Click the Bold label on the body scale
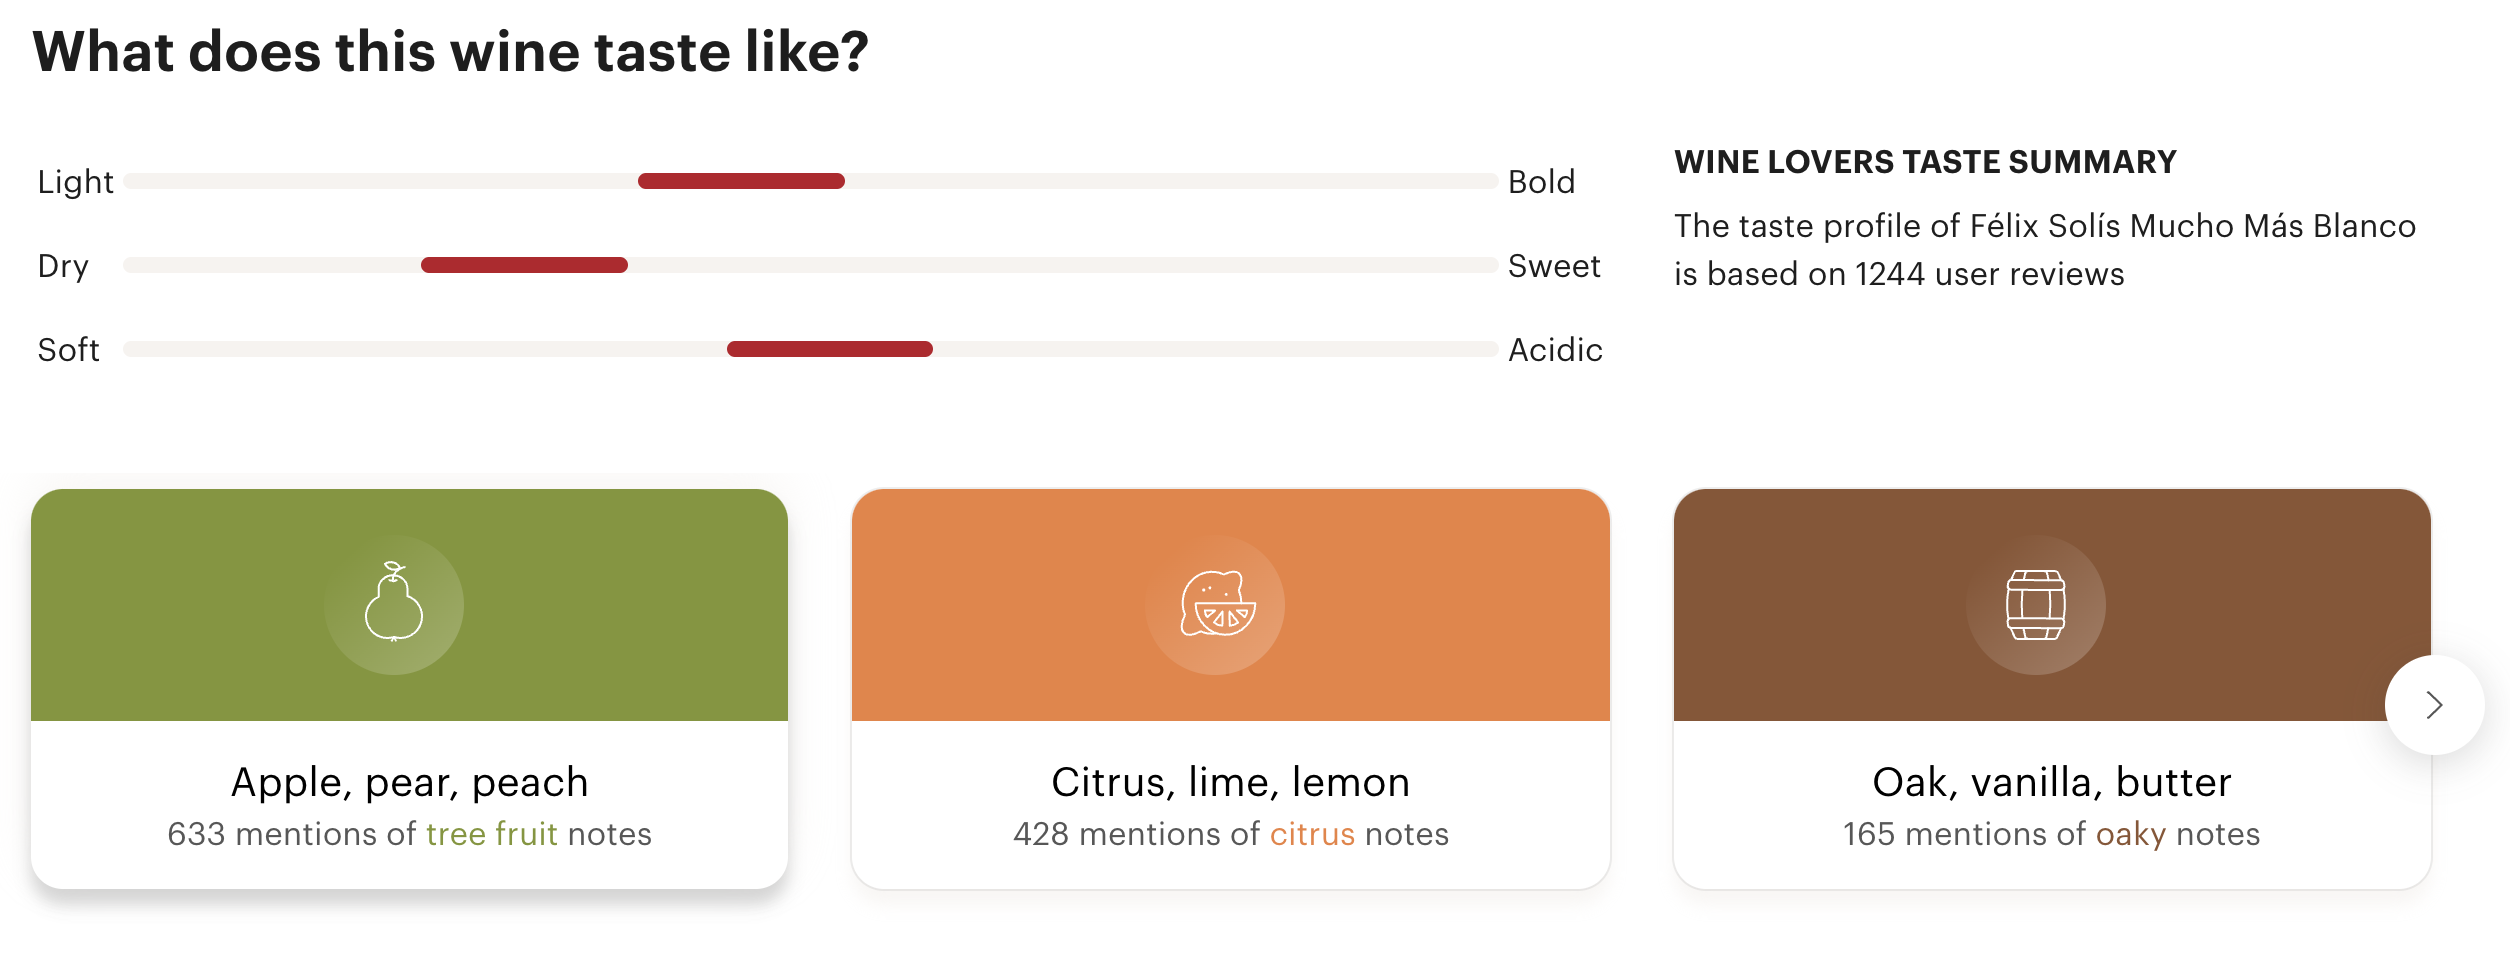This screenshot has height=976, width=2510. (x=1541, y=182)
